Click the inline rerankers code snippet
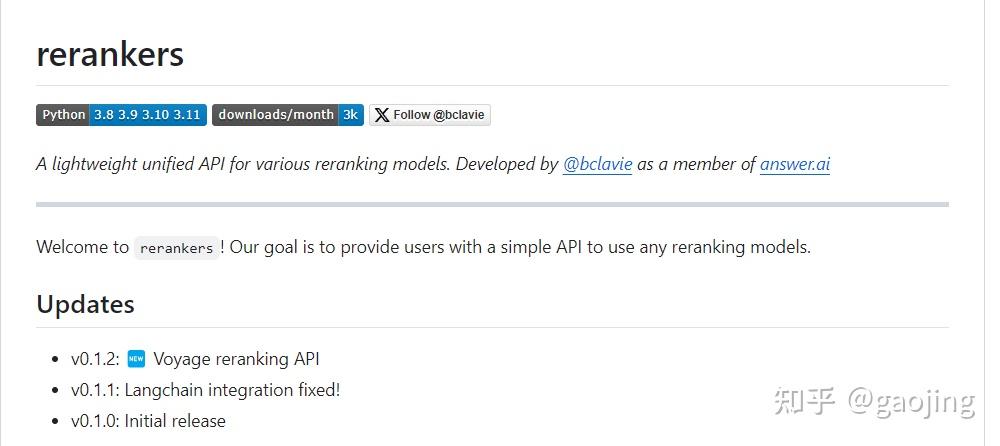The width and height of the screenshot is (1000, 446). 177,248
